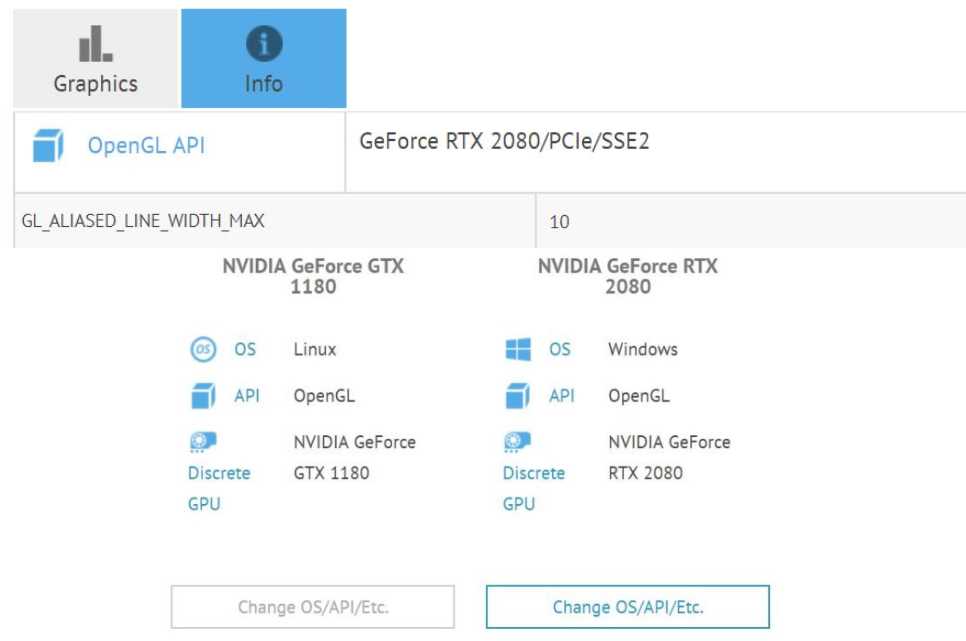Click NVIDIA GeForce GTX 1180 heading

[x=313, y=276]
